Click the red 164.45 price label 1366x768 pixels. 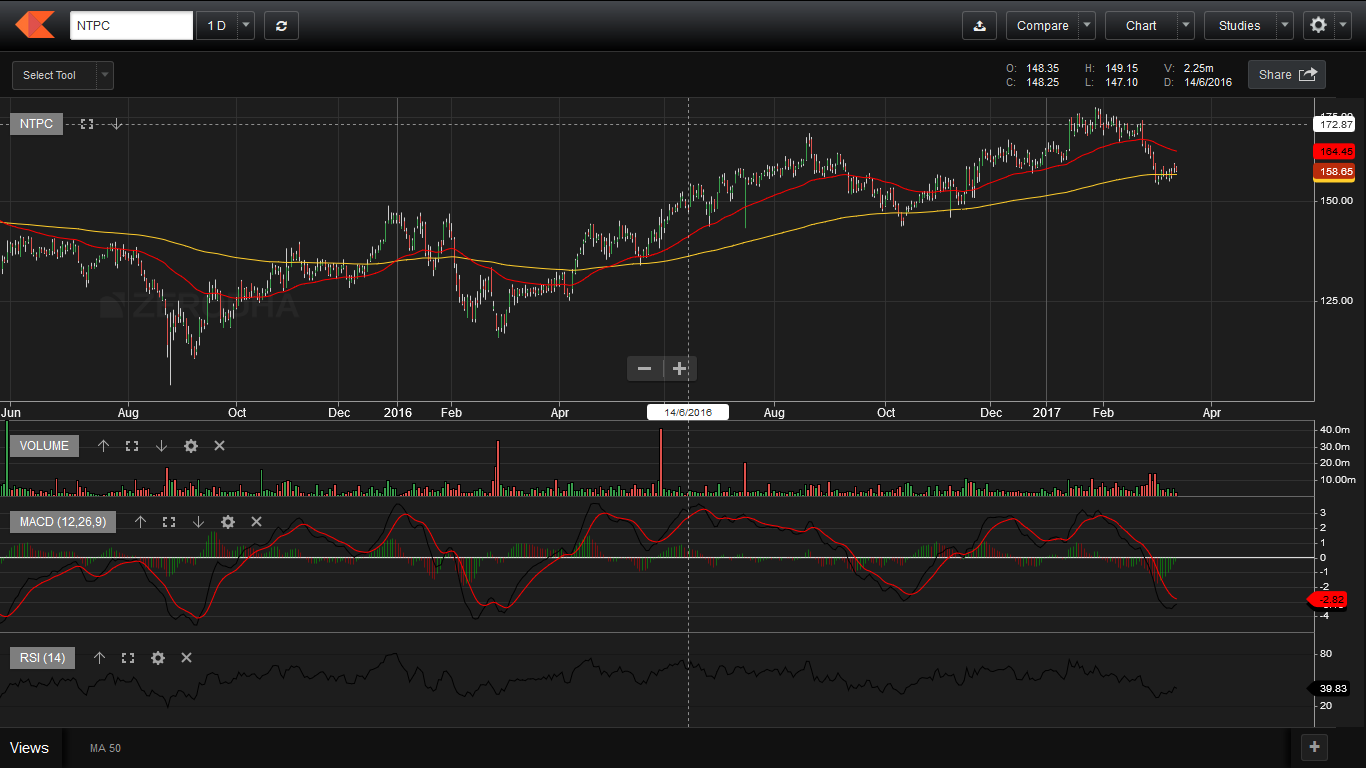tap(1335, 151)
